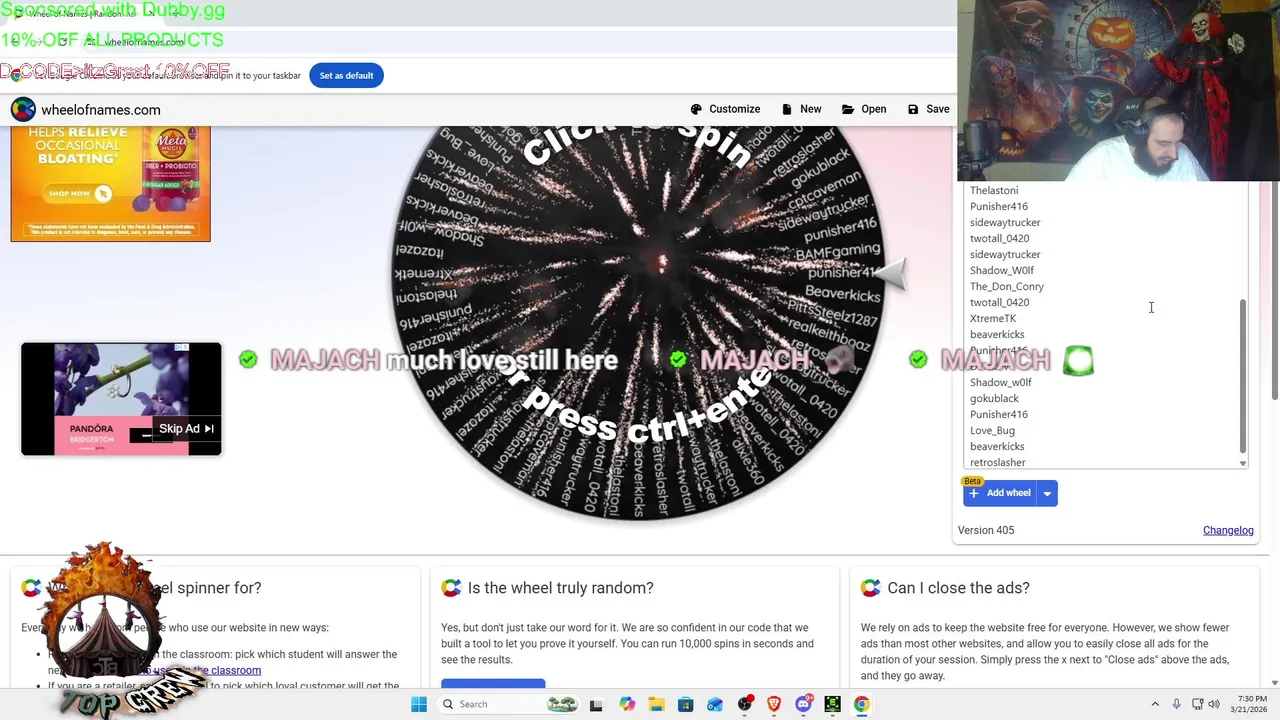Select the retroslasher entry in list
1280x720 pixels.
coord(997,462)
